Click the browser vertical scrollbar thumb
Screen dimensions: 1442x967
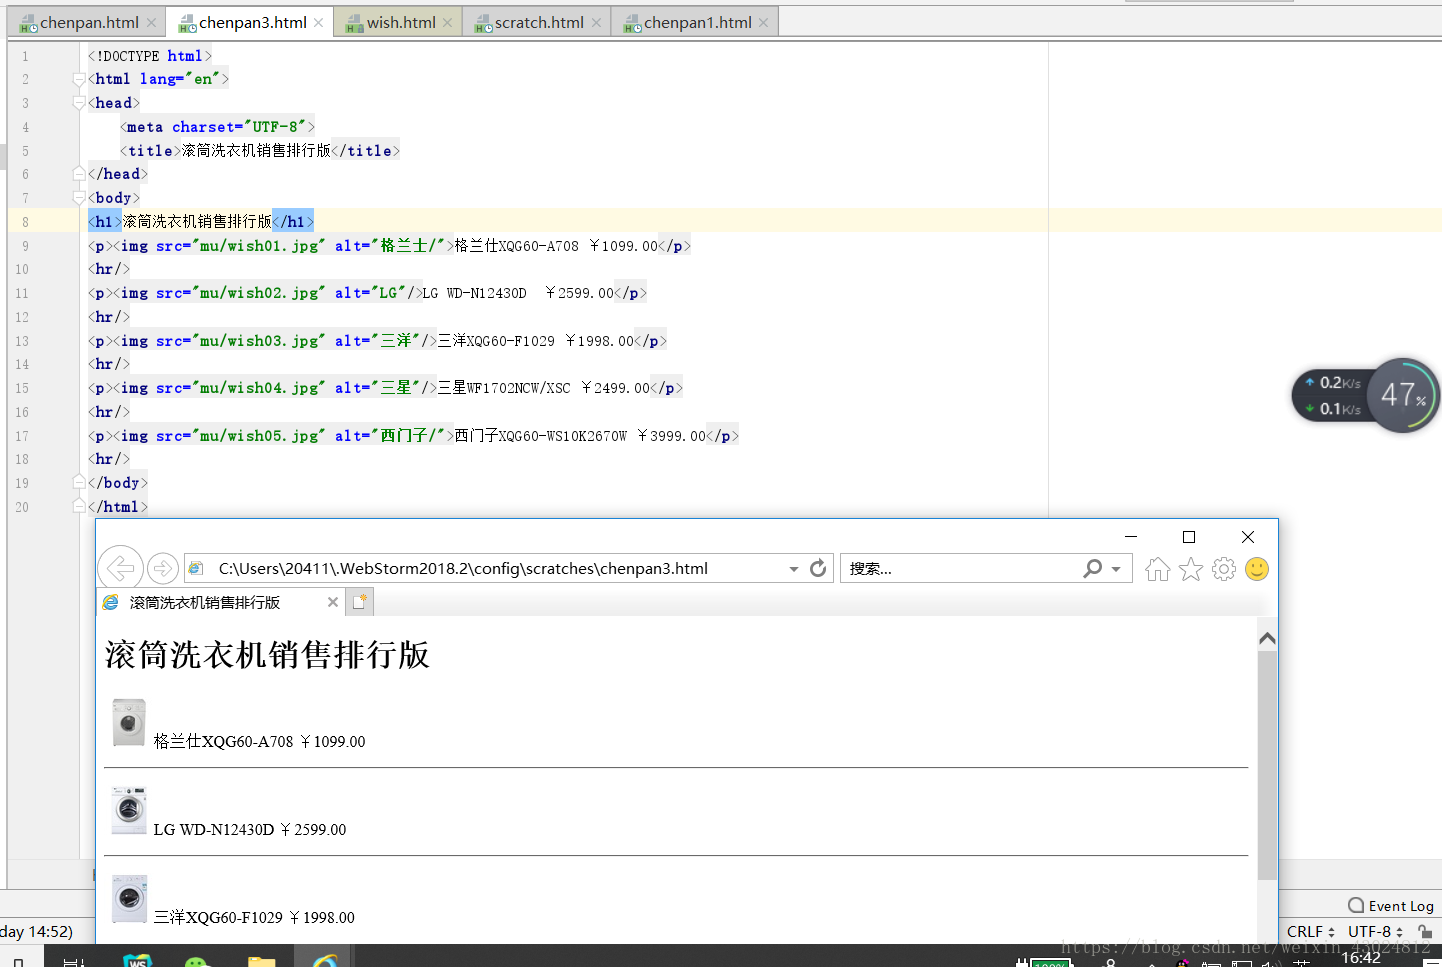click(x=1267, y=765)
